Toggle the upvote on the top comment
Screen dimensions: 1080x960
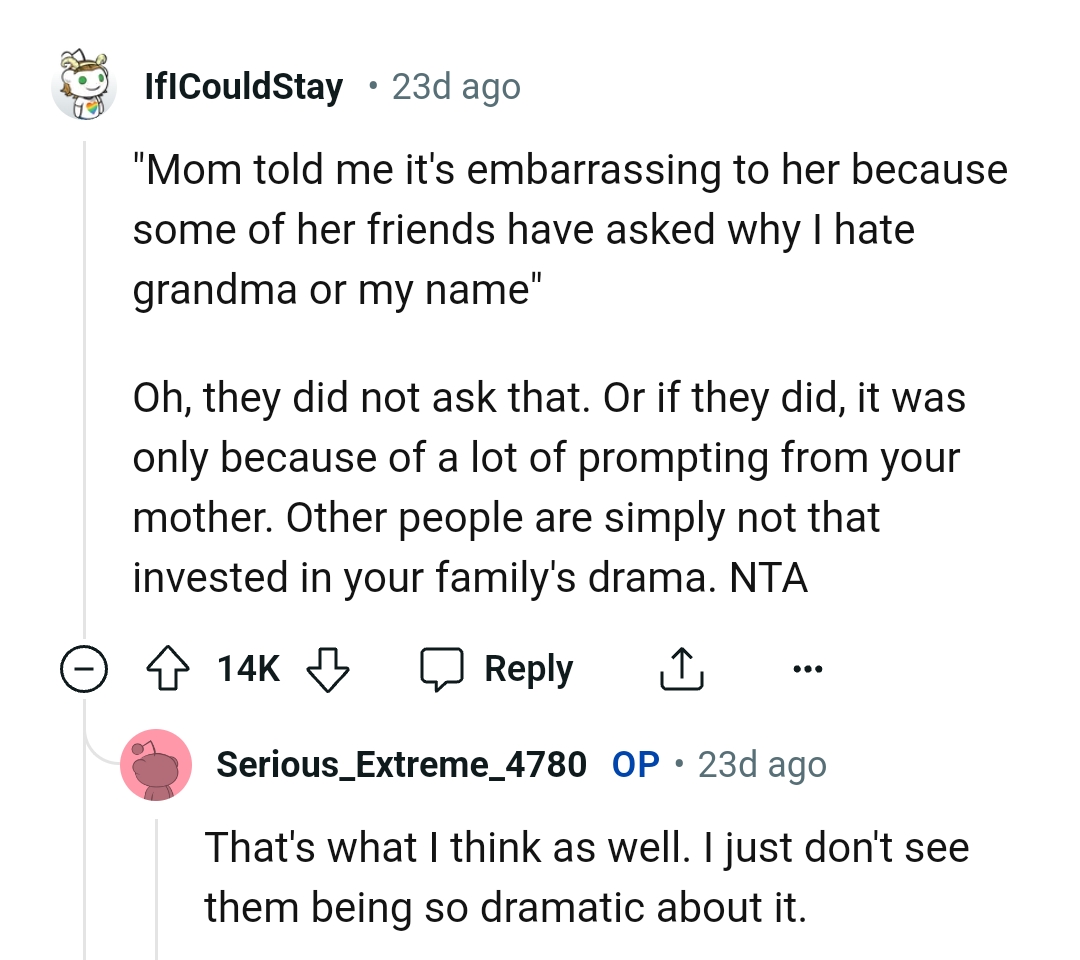tap(170, 668)
